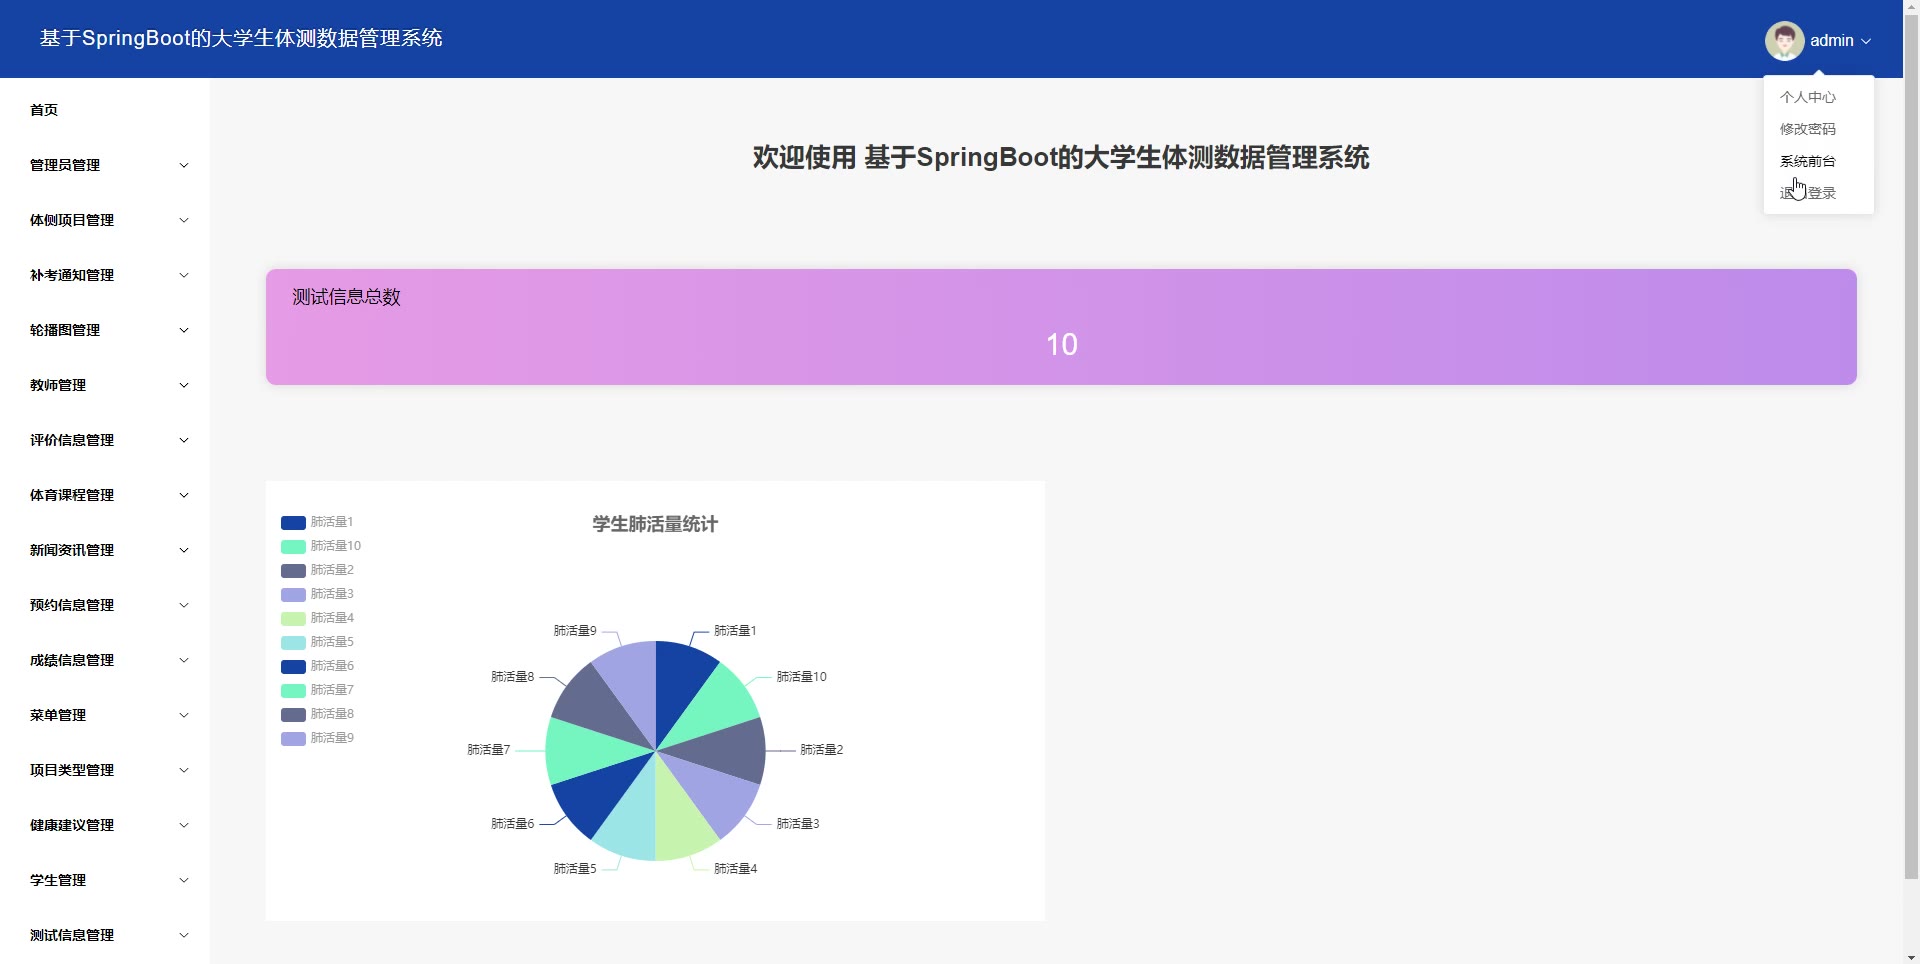Click the admin avatar image
1920x964 pixels.
(1784, 41)
